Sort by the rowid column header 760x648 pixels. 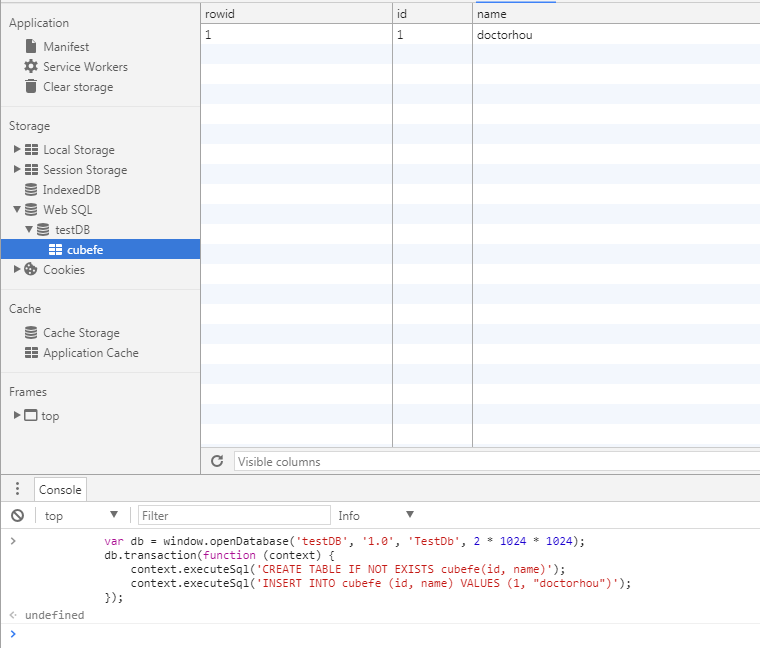pos(296,14)
